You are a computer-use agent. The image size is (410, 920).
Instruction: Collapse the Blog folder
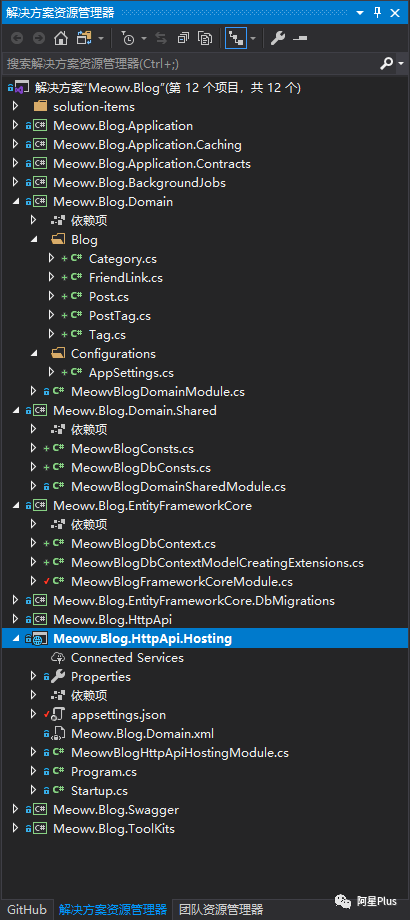click(33, 240)
